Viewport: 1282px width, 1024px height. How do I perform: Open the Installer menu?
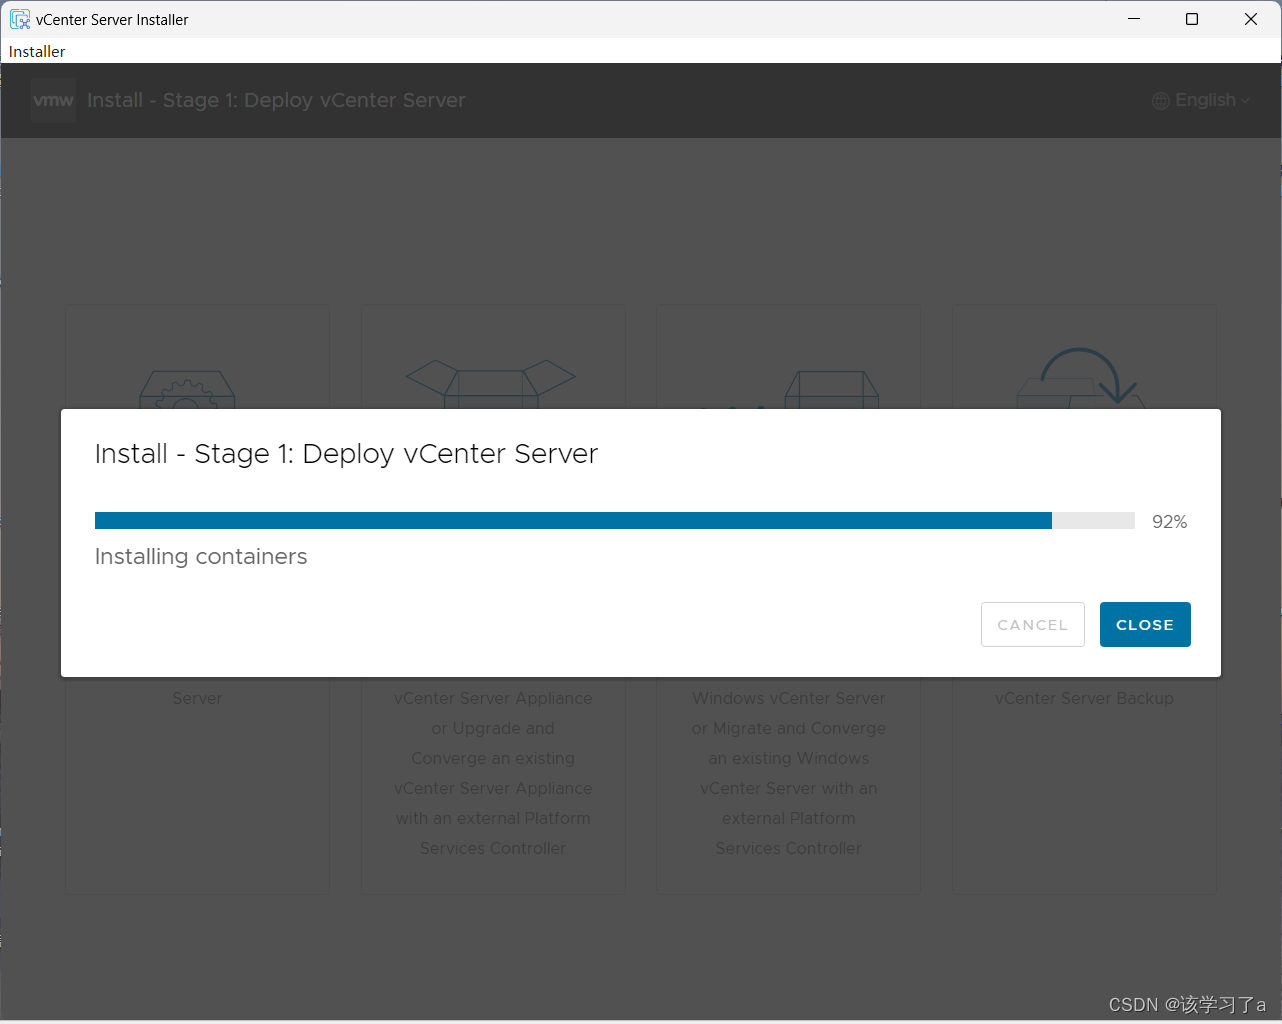[37, 51]
